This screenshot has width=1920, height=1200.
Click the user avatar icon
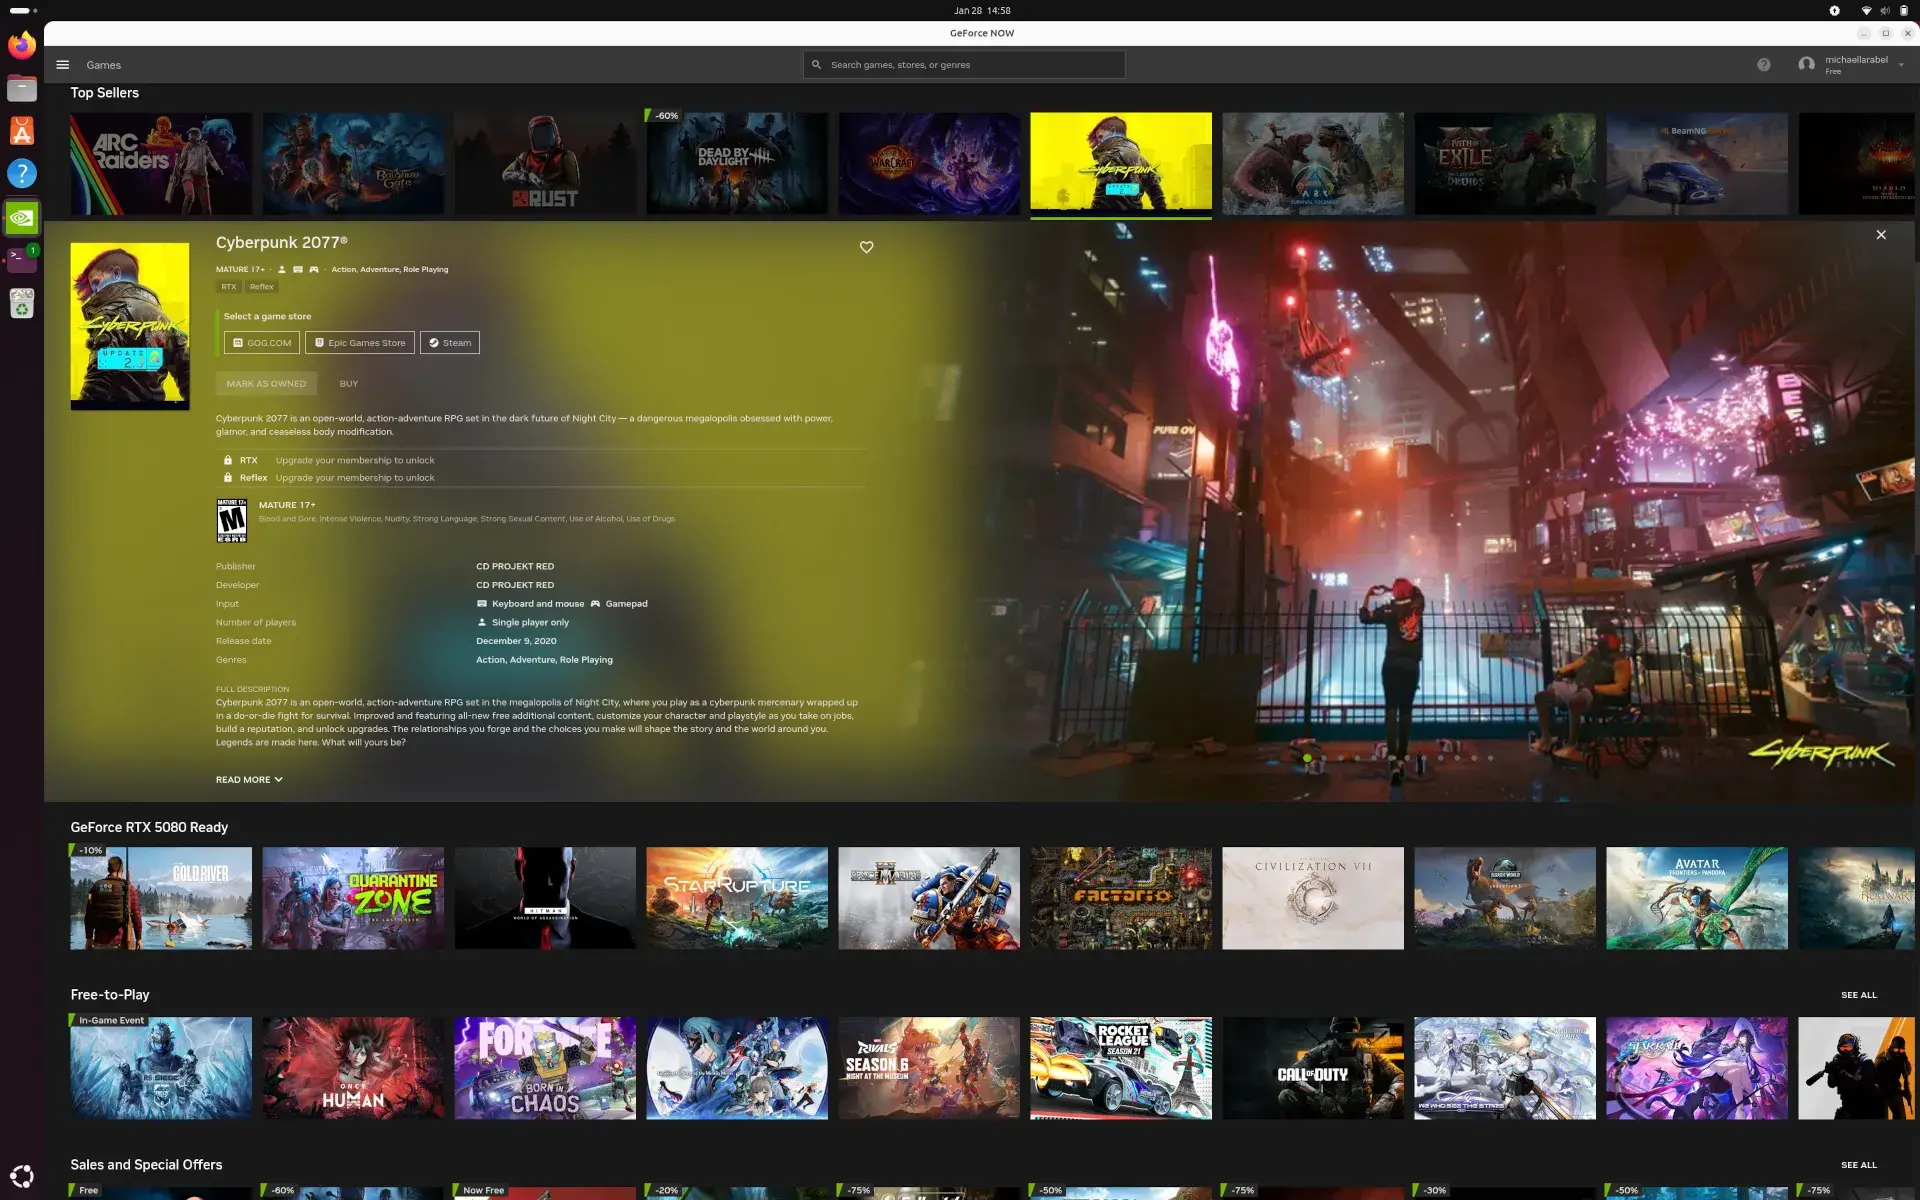click(x=1805, y=65)
